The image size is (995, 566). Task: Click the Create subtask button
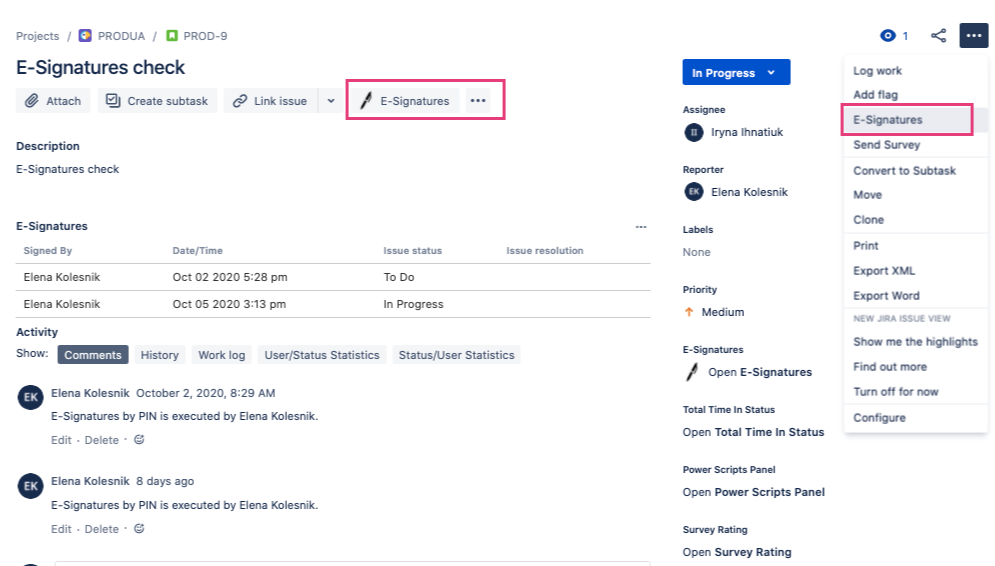[x=157, y=101]
